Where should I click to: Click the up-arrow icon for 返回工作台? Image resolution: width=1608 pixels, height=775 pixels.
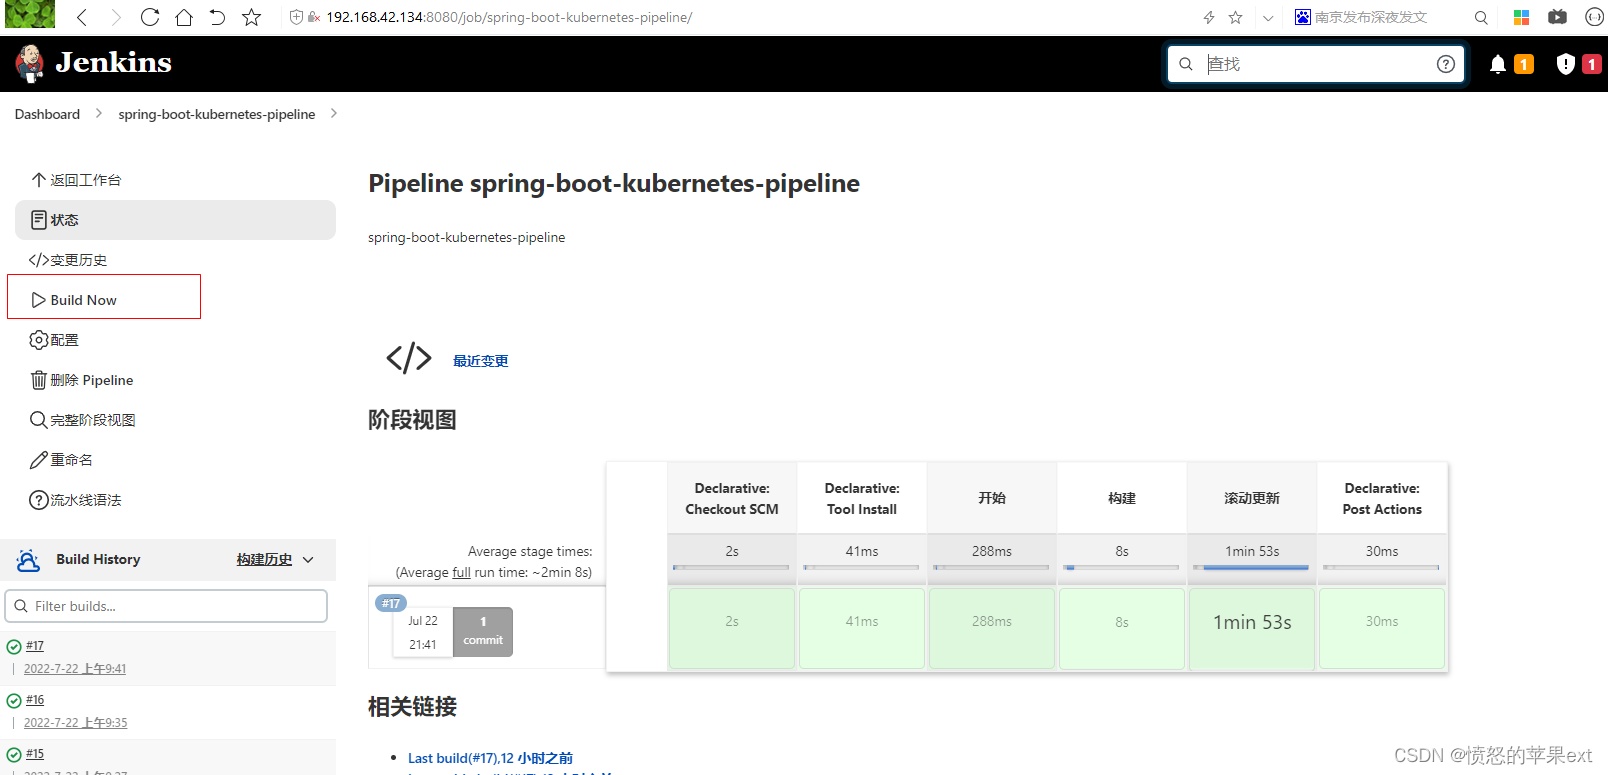pyautogui.click(x=39, y=180)
